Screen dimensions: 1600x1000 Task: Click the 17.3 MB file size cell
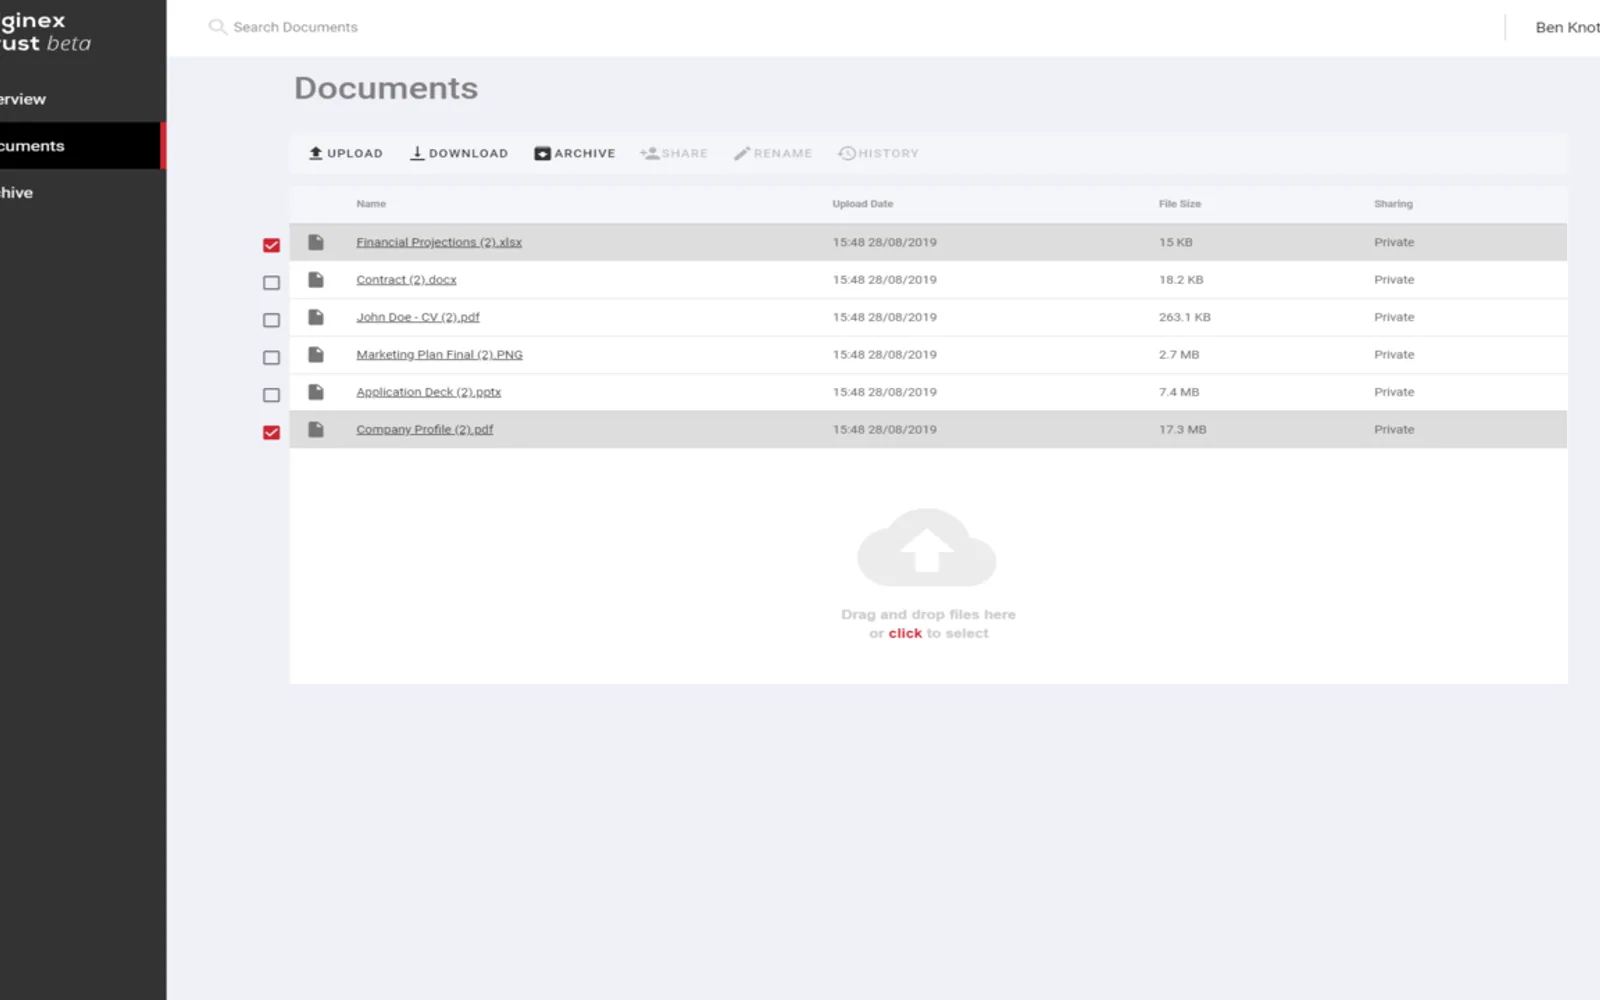[x=1183, y=430]
